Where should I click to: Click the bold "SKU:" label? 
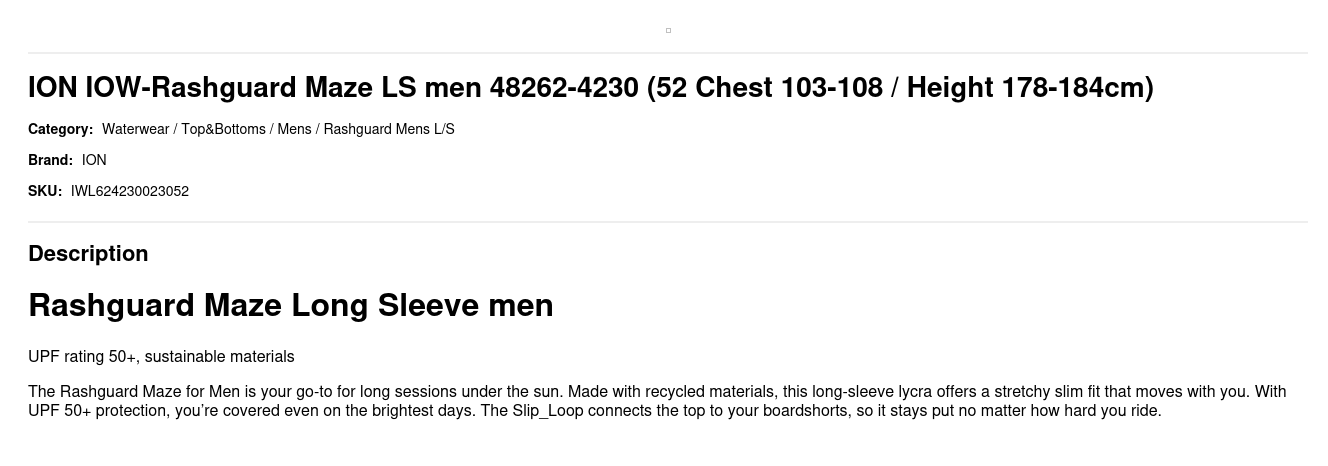pos(45,191)
